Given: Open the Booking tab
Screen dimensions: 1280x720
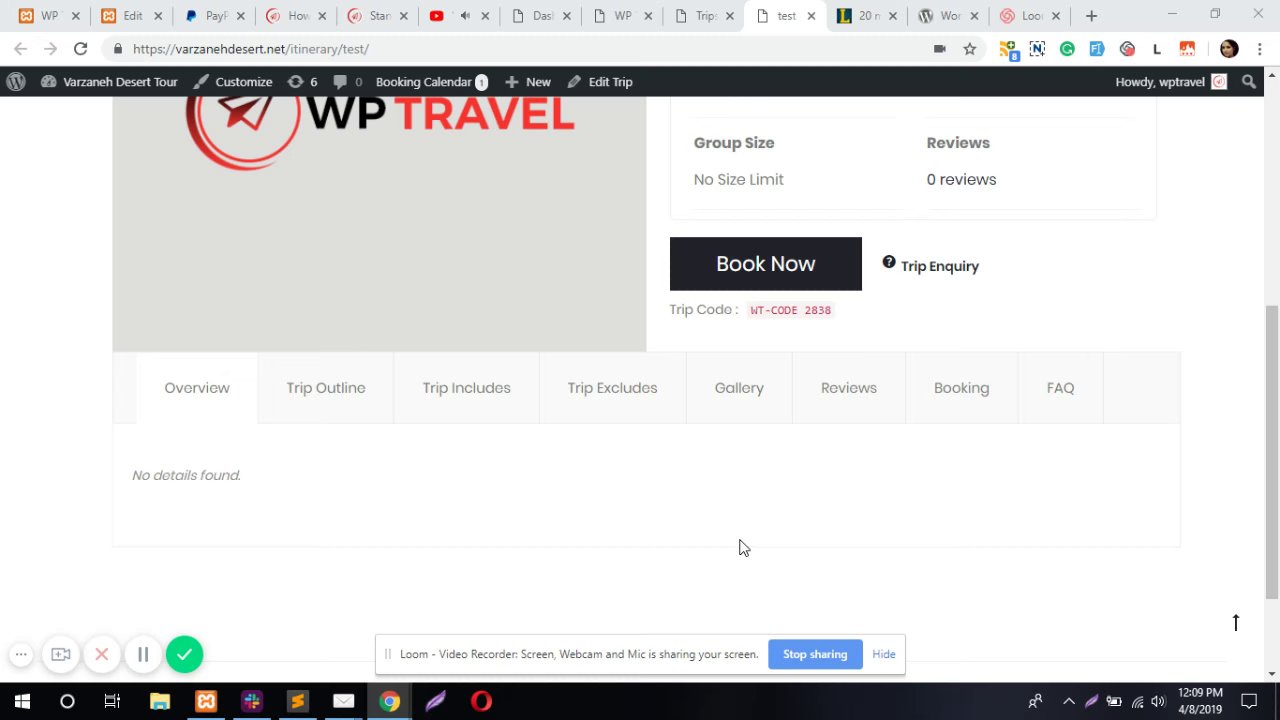Looking at the screenshot, I should 961,388.
